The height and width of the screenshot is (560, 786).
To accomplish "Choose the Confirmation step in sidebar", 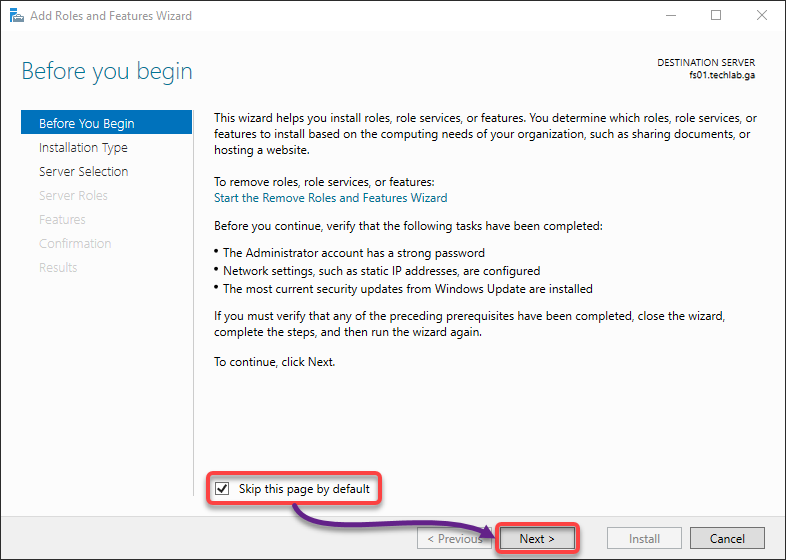I will pos(75,244).
